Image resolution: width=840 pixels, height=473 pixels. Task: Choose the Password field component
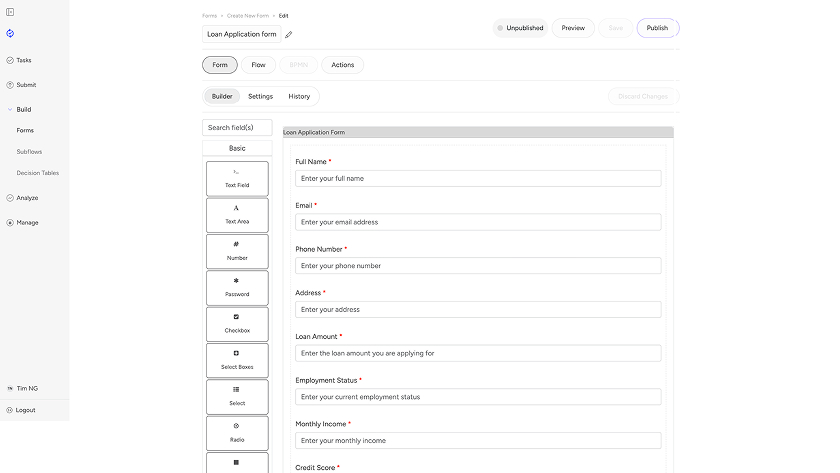pos(237,288)
